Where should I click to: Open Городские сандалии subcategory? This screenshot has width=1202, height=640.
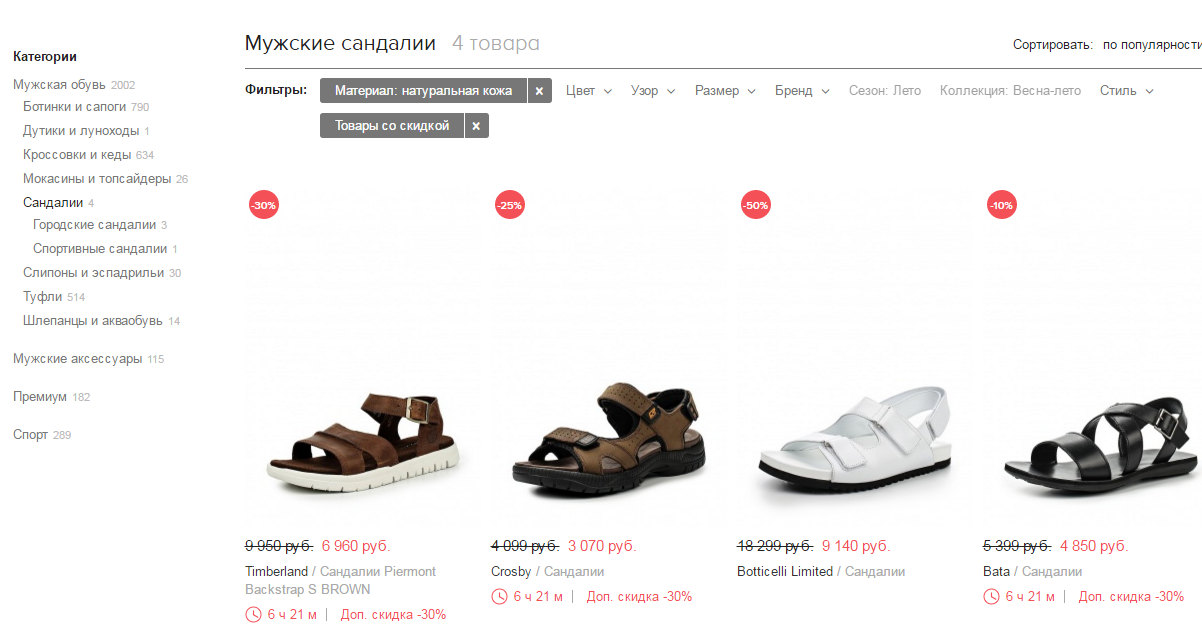pos(94,225)
